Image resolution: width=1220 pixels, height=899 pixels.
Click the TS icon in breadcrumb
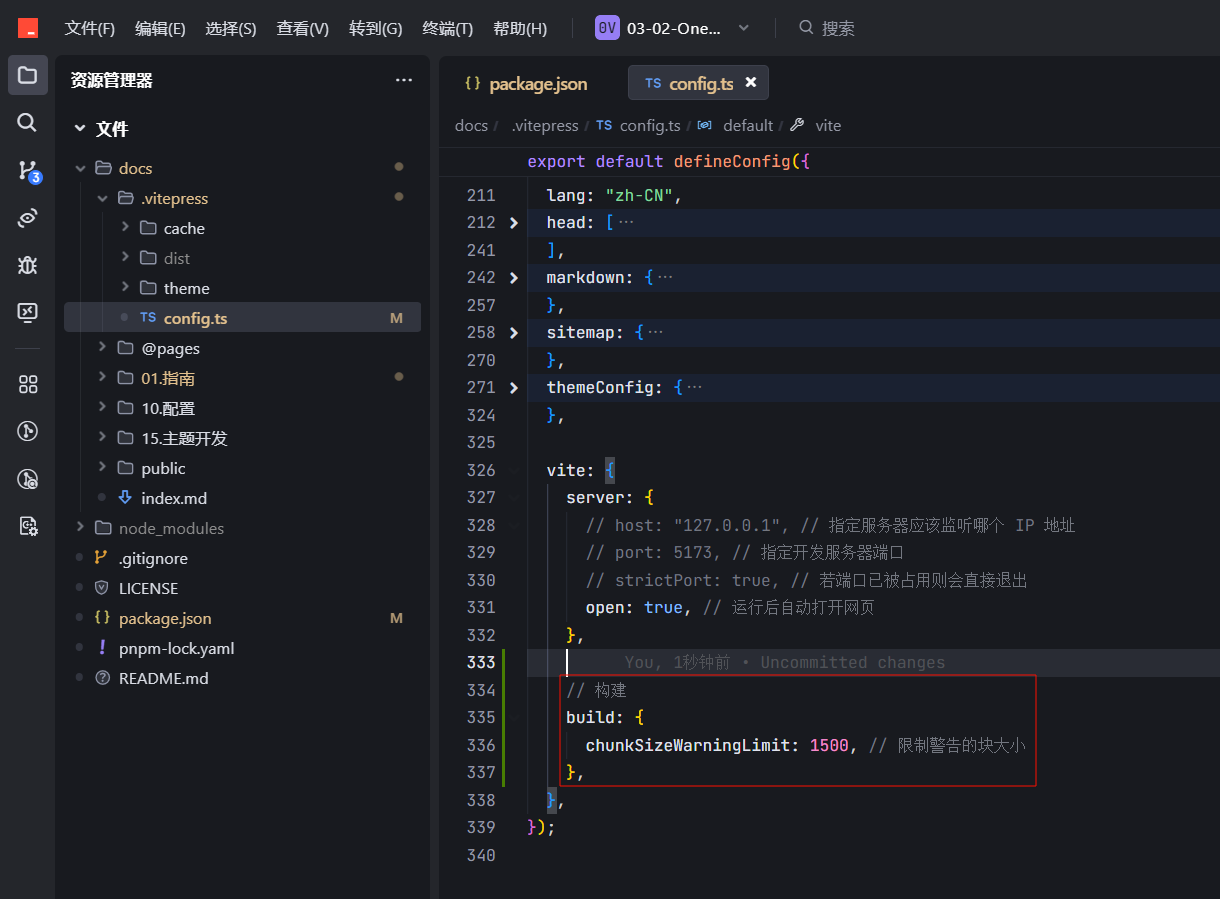604,125
